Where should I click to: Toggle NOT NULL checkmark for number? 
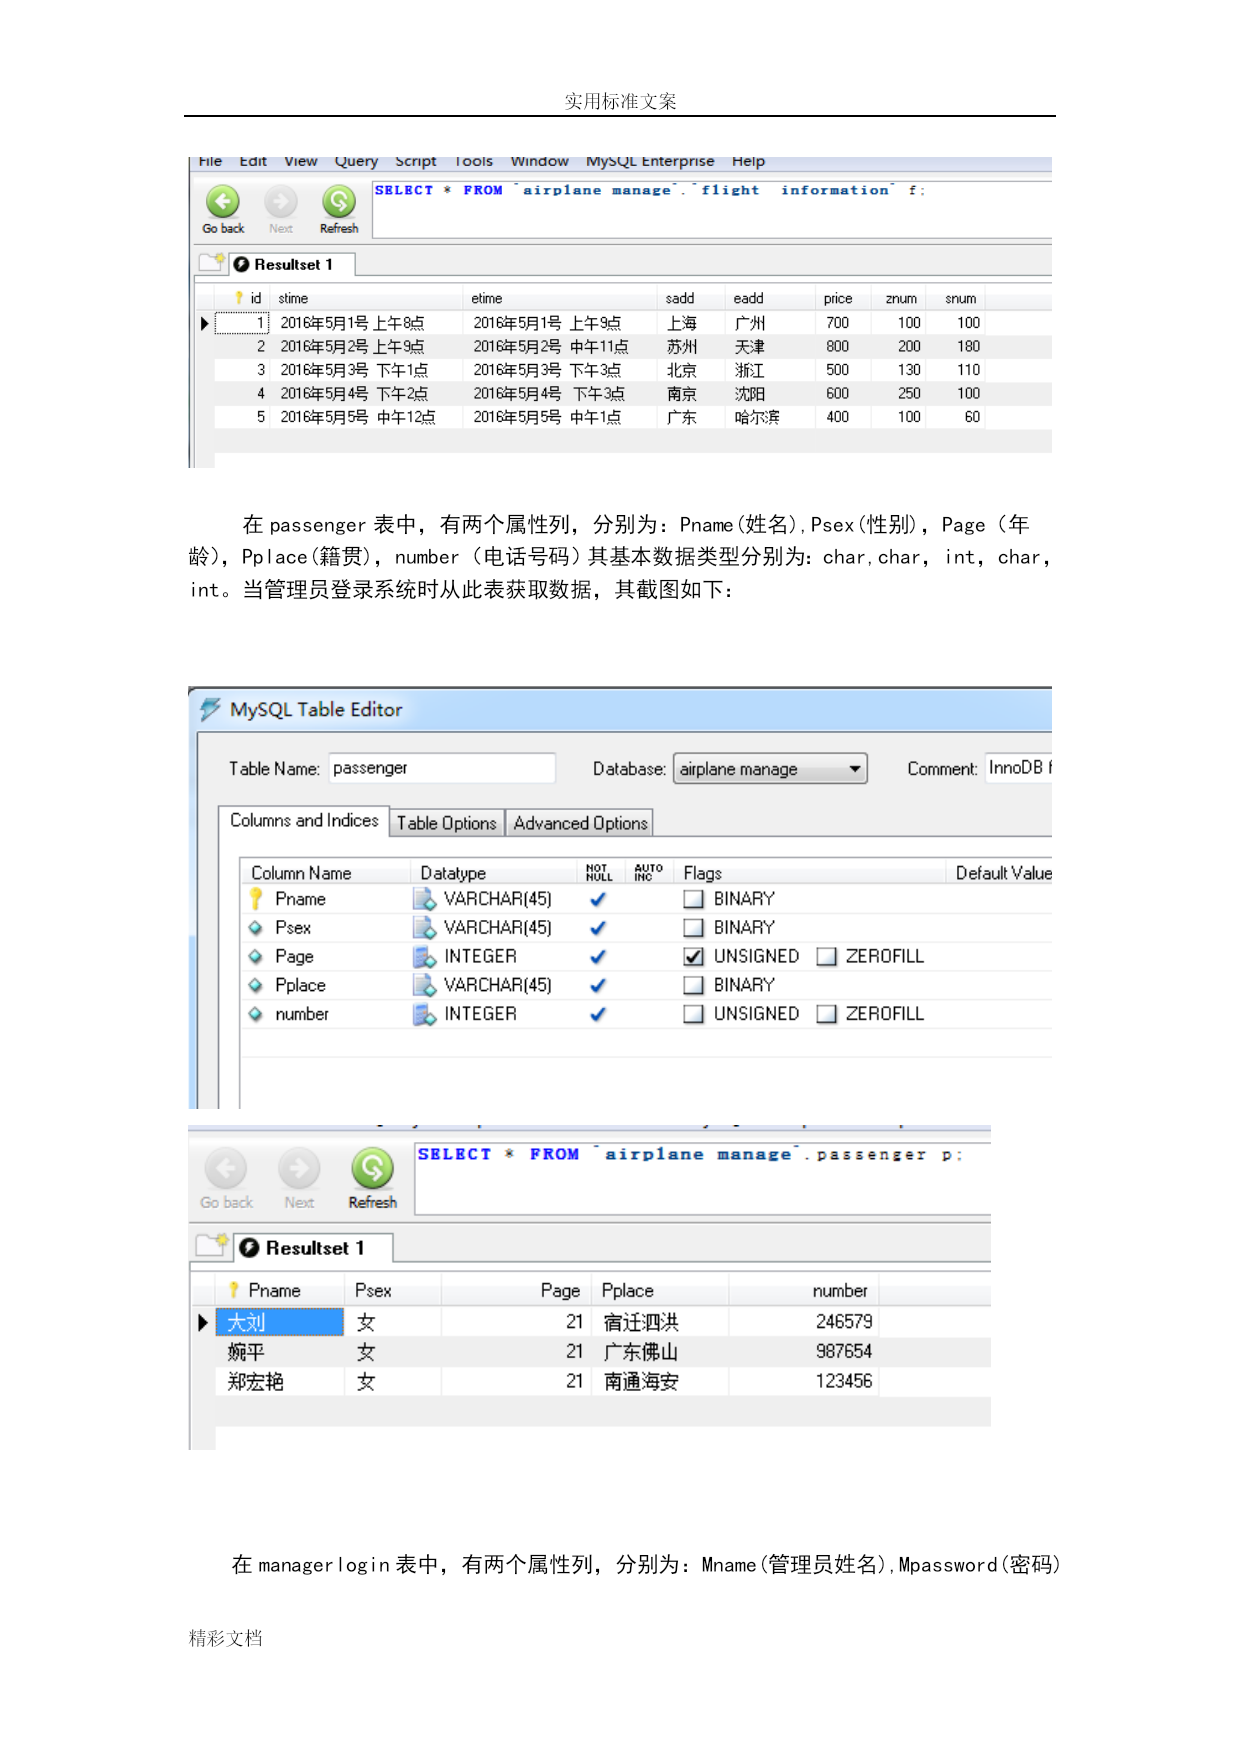(x=598, y=1014)
